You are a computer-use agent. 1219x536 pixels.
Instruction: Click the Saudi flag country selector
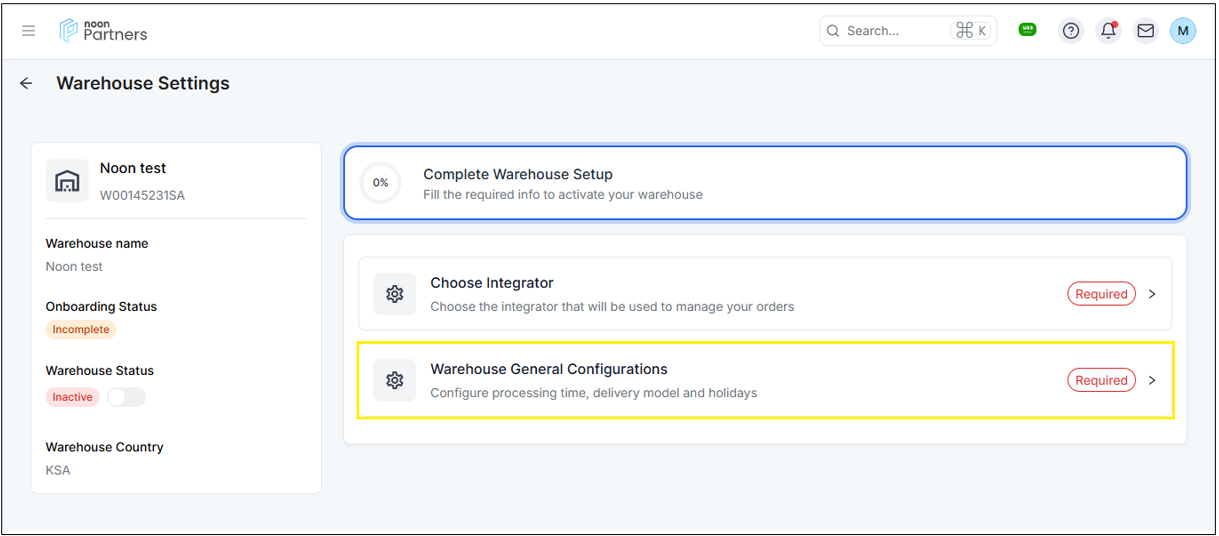point(1027,30)
